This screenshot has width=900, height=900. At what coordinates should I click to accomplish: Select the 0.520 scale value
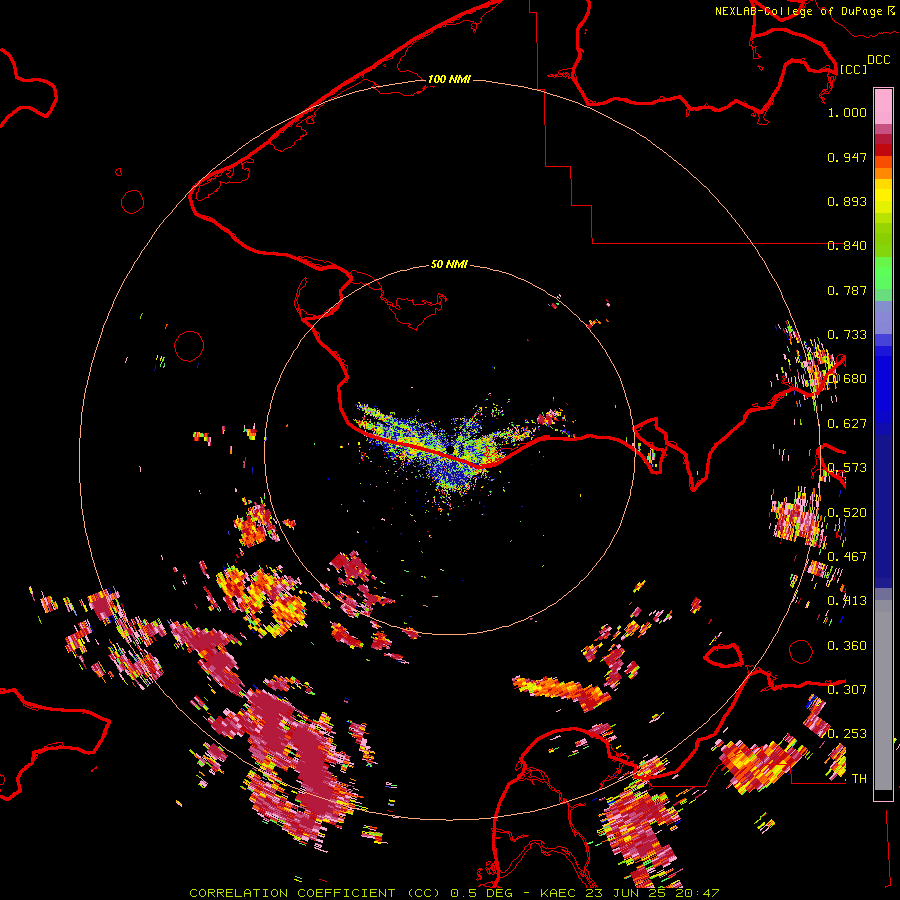[x=847, y=513]
